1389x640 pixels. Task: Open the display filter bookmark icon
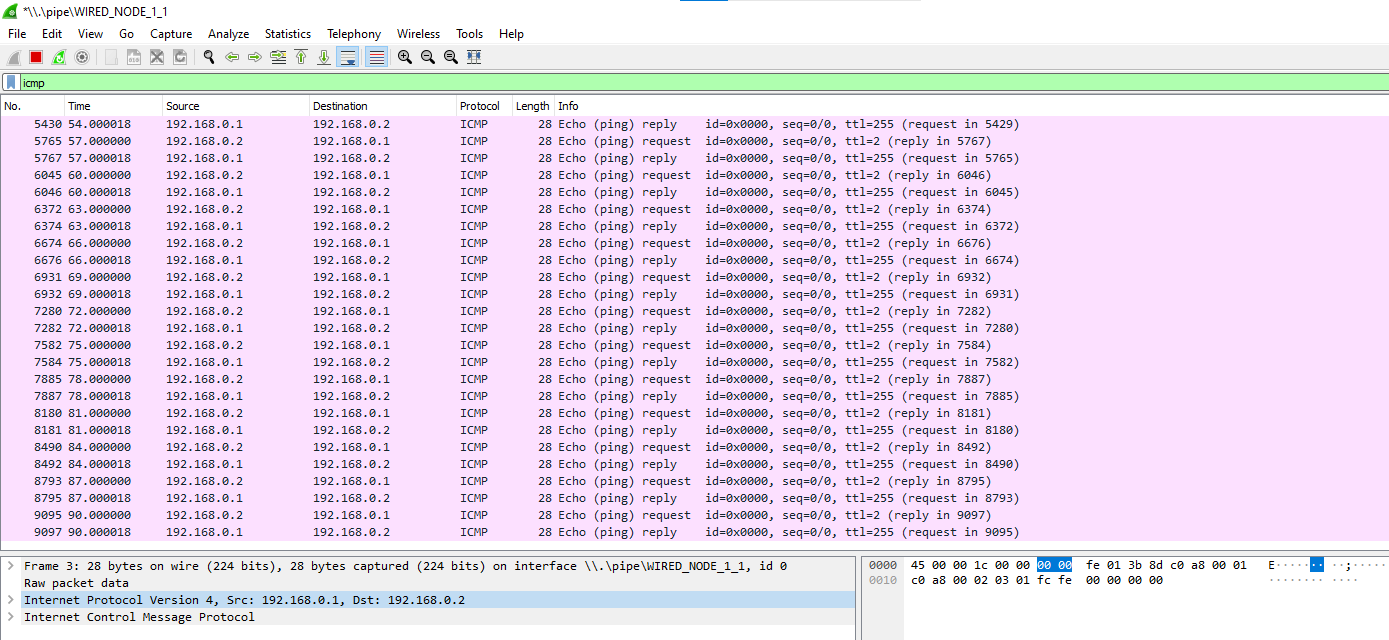point(10,83)
